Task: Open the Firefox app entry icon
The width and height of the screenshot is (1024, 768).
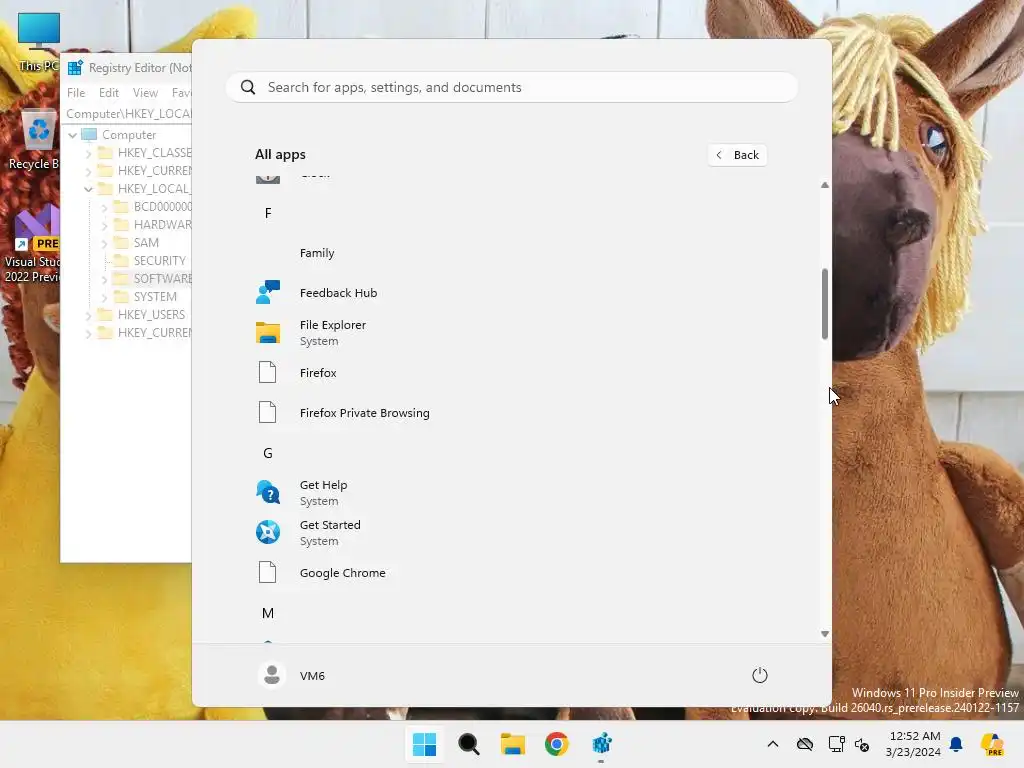Action: pos(268,372)
